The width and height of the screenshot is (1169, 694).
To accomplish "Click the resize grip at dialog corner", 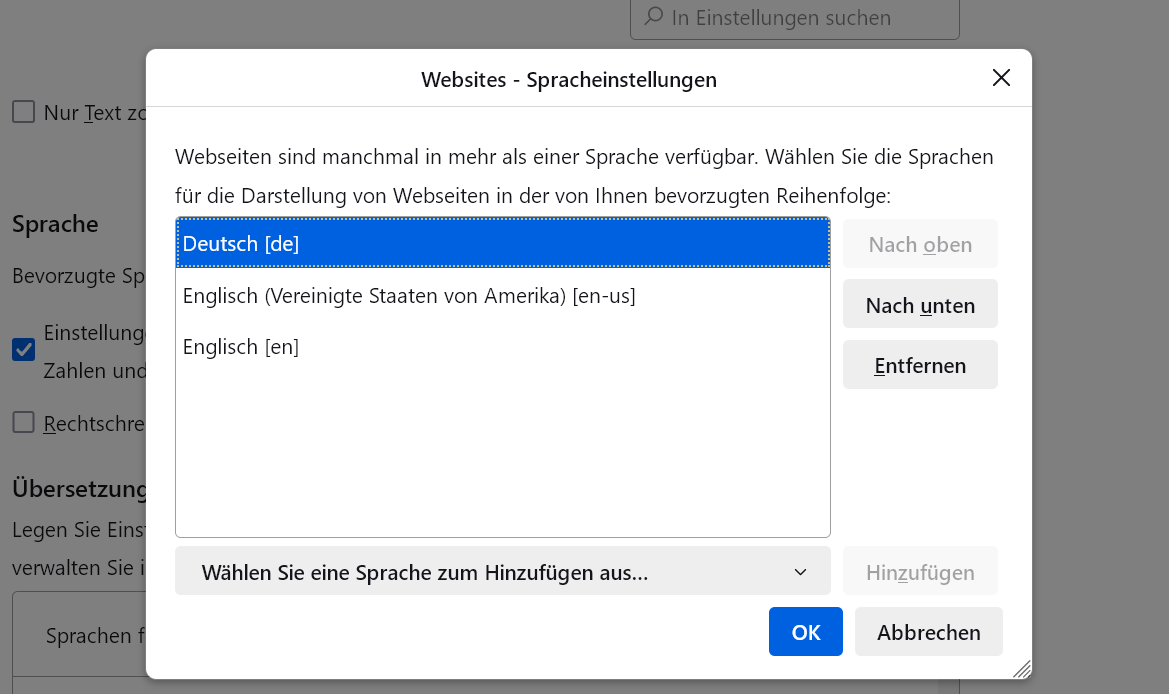I will 1020,667.
